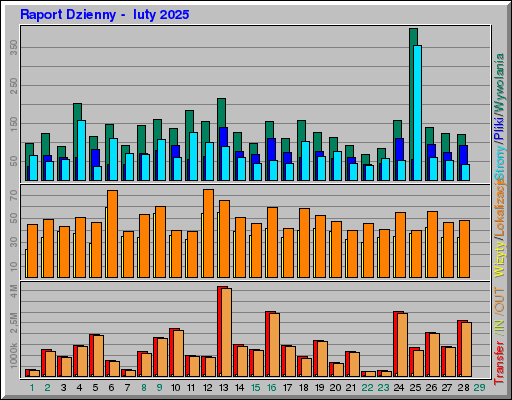Click day label 17 on the x-axis

(x=287, y=388)
